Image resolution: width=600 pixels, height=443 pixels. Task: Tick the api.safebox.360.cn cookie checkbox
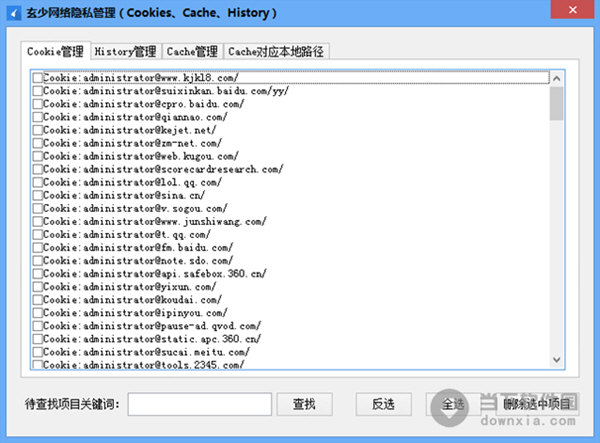pos(37,274)
